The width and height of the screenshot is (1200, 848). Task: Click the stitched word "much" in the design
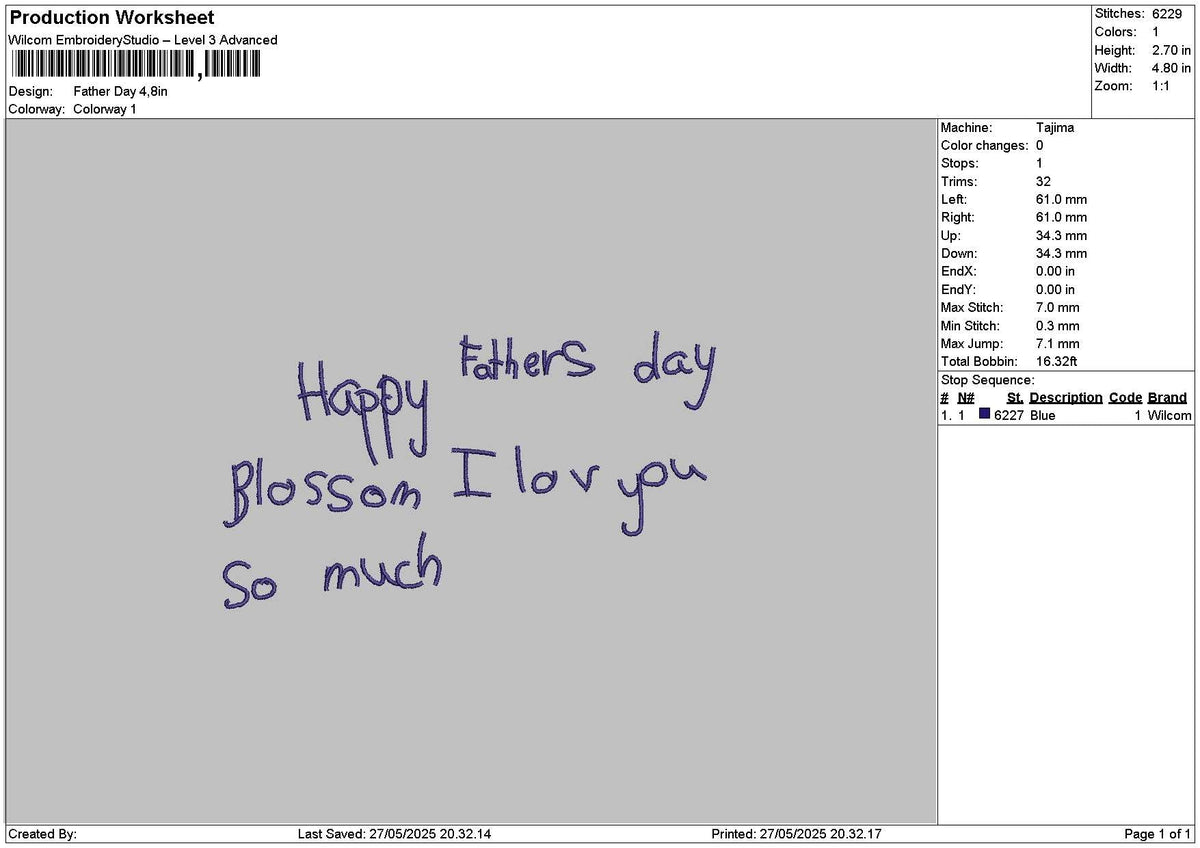pos(382,566)
